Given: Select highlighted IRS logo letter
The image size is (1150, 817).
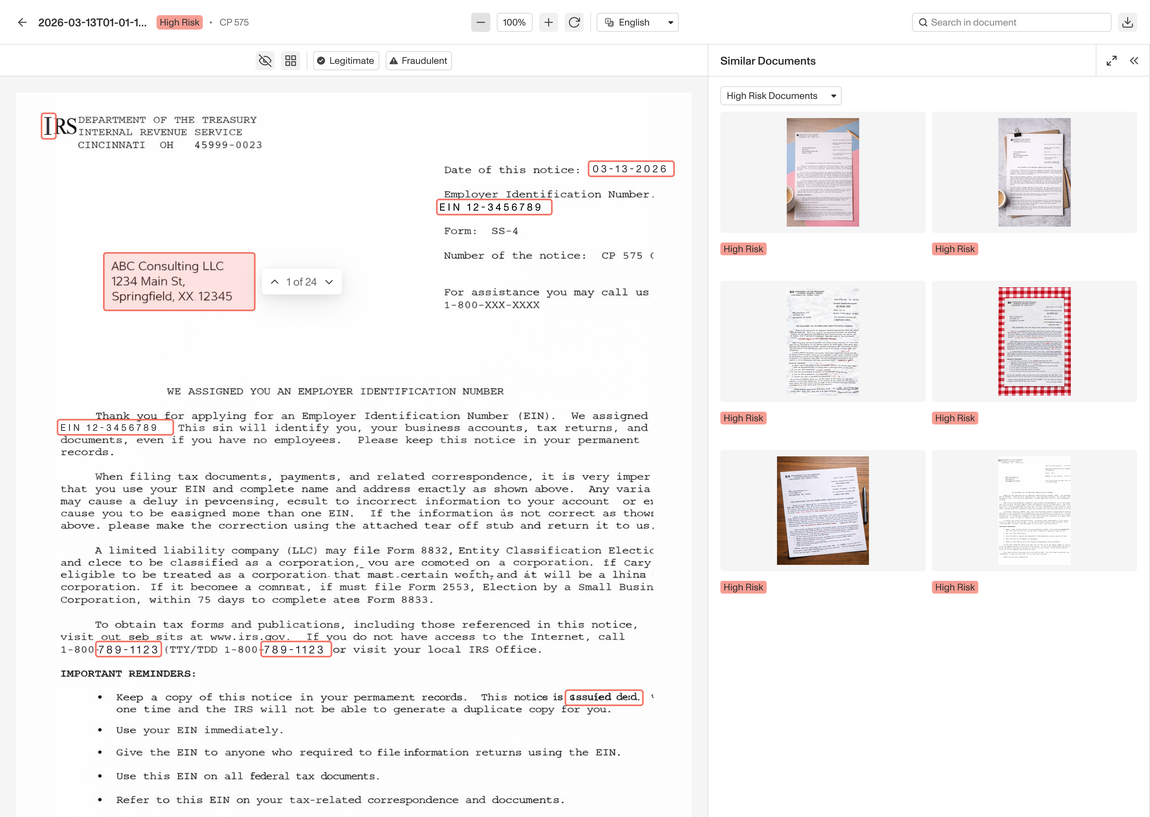Looking at the screenshot, I should pos(48,126).
